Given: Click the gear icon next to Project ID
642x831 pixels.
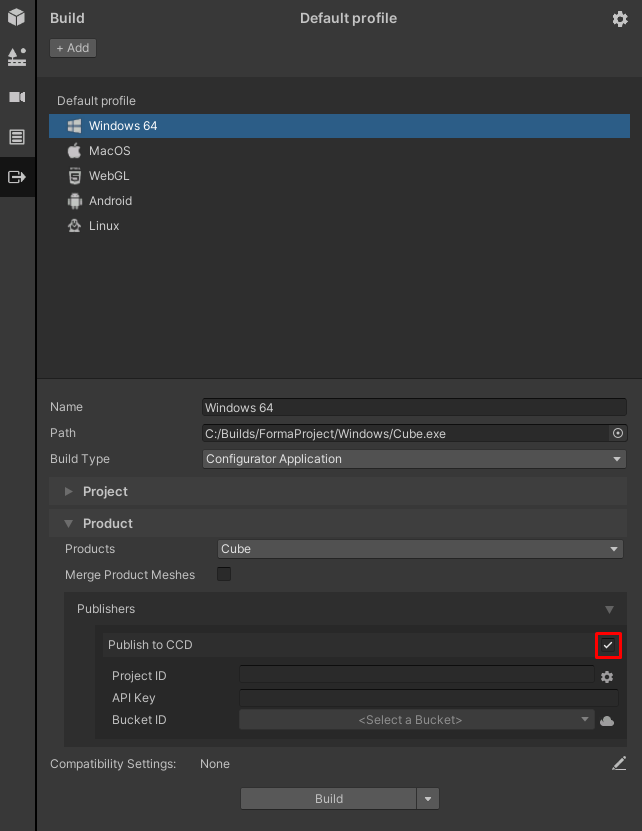Looking at the screenshot, I should 607,677.
